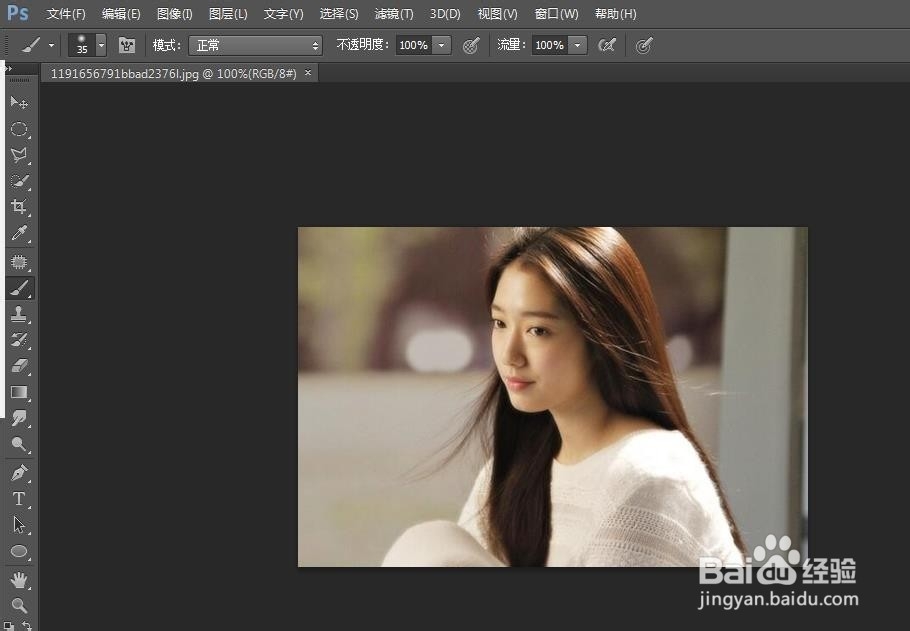
Task: Select the Eyedropper tool
Action: tap(19, 233)
